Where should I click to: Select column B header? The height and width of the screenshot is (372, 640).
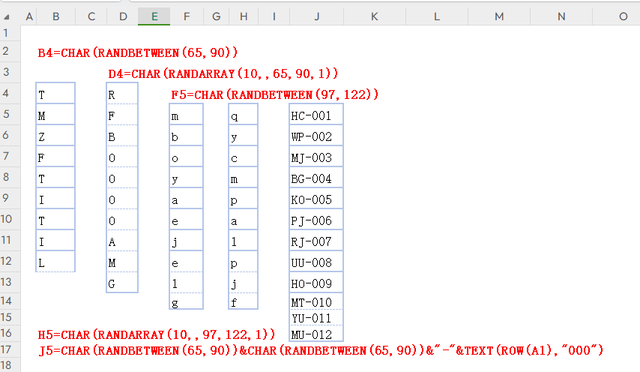(x=56, y=16)
